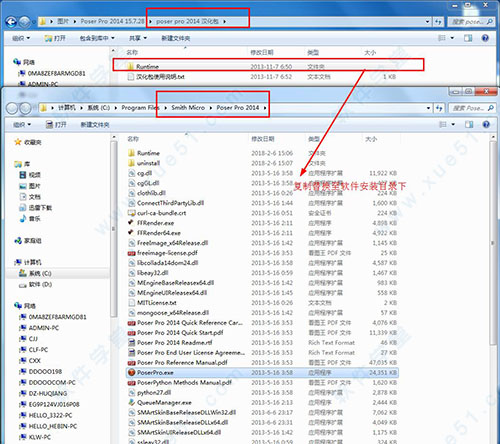This screenshot has width=500, height=444.
Task: Click the 系统 (C:) breadcrumb segment
Action: pyautogui.click(x=98, y=108)
